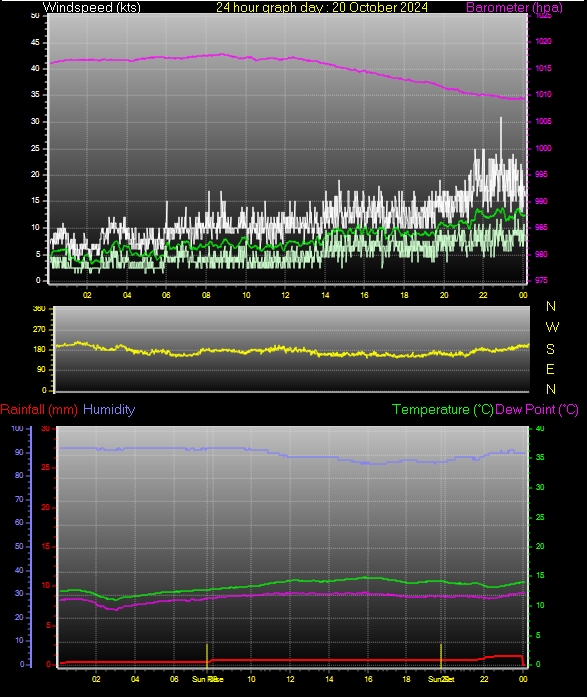Image resolution: width=587 pixels, height=697 pixels.
Task: Click the 16 hour tick on bottom graph
Action: (368, 679)
